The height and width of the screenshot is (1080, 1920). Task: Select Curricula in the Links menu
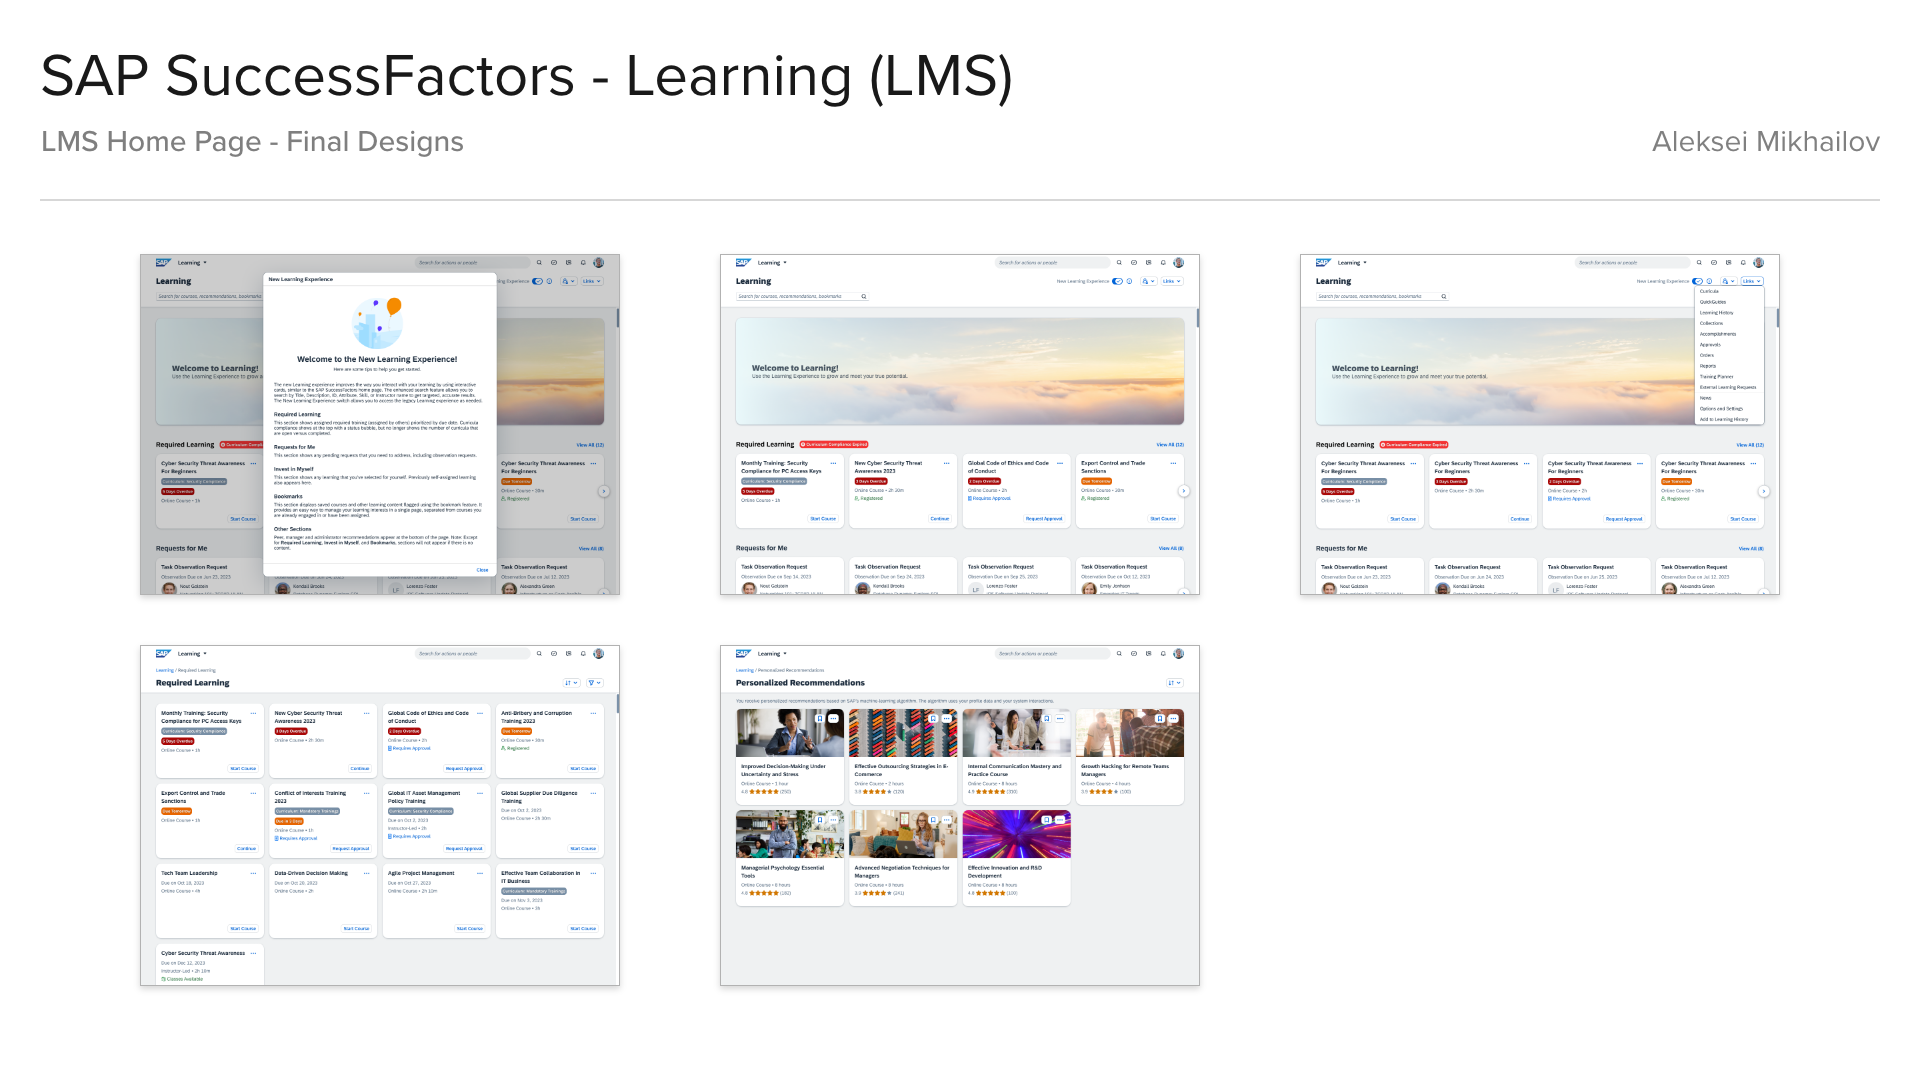click(x=1709, y=291)
